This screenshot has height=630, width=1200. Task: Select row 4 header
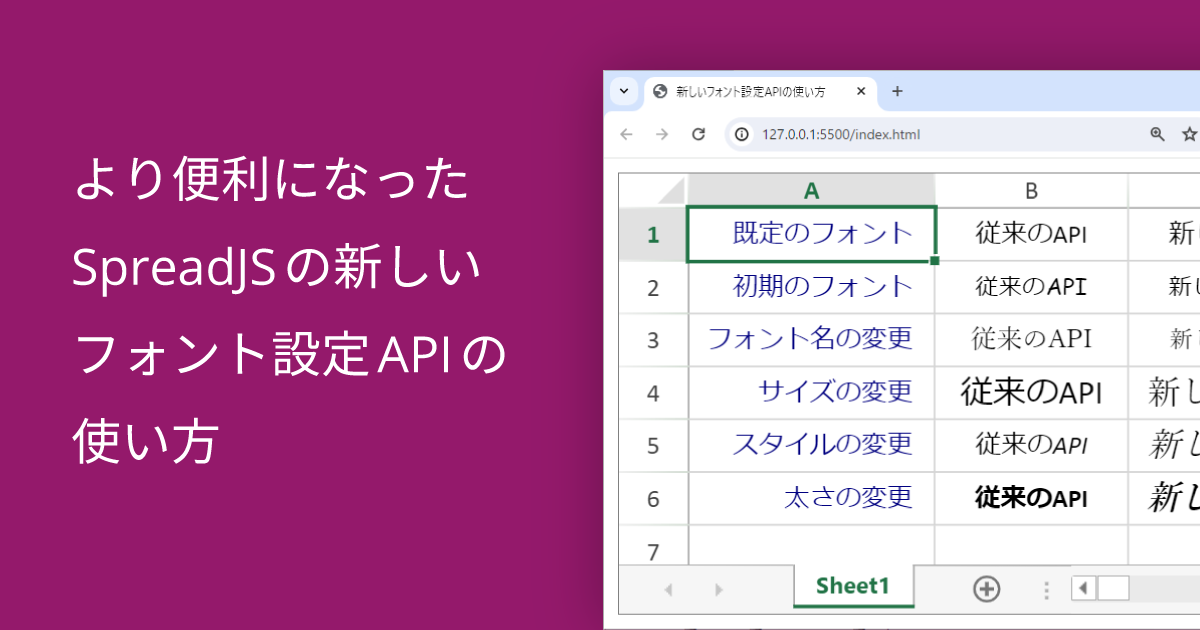pyautogui.click(x=653, y=393)
